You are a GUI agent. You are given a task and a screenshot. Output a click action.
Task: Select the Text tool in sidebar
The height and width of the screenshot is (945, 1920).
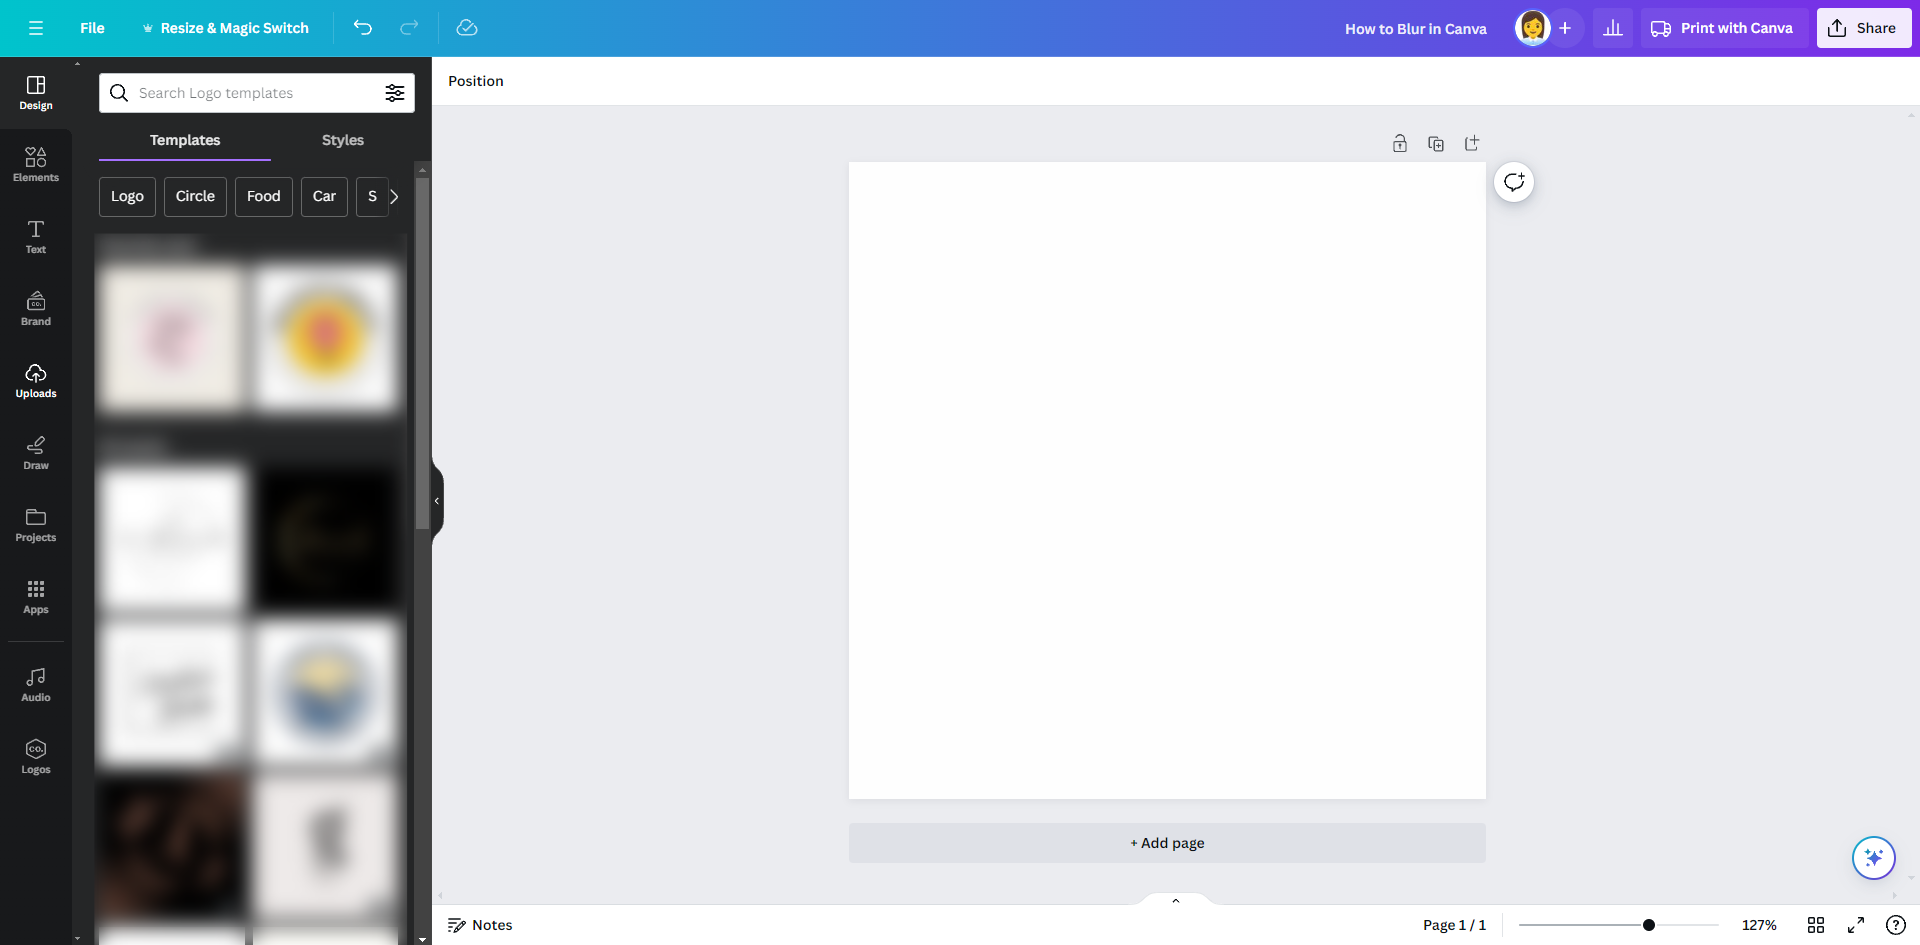point(36,237)
